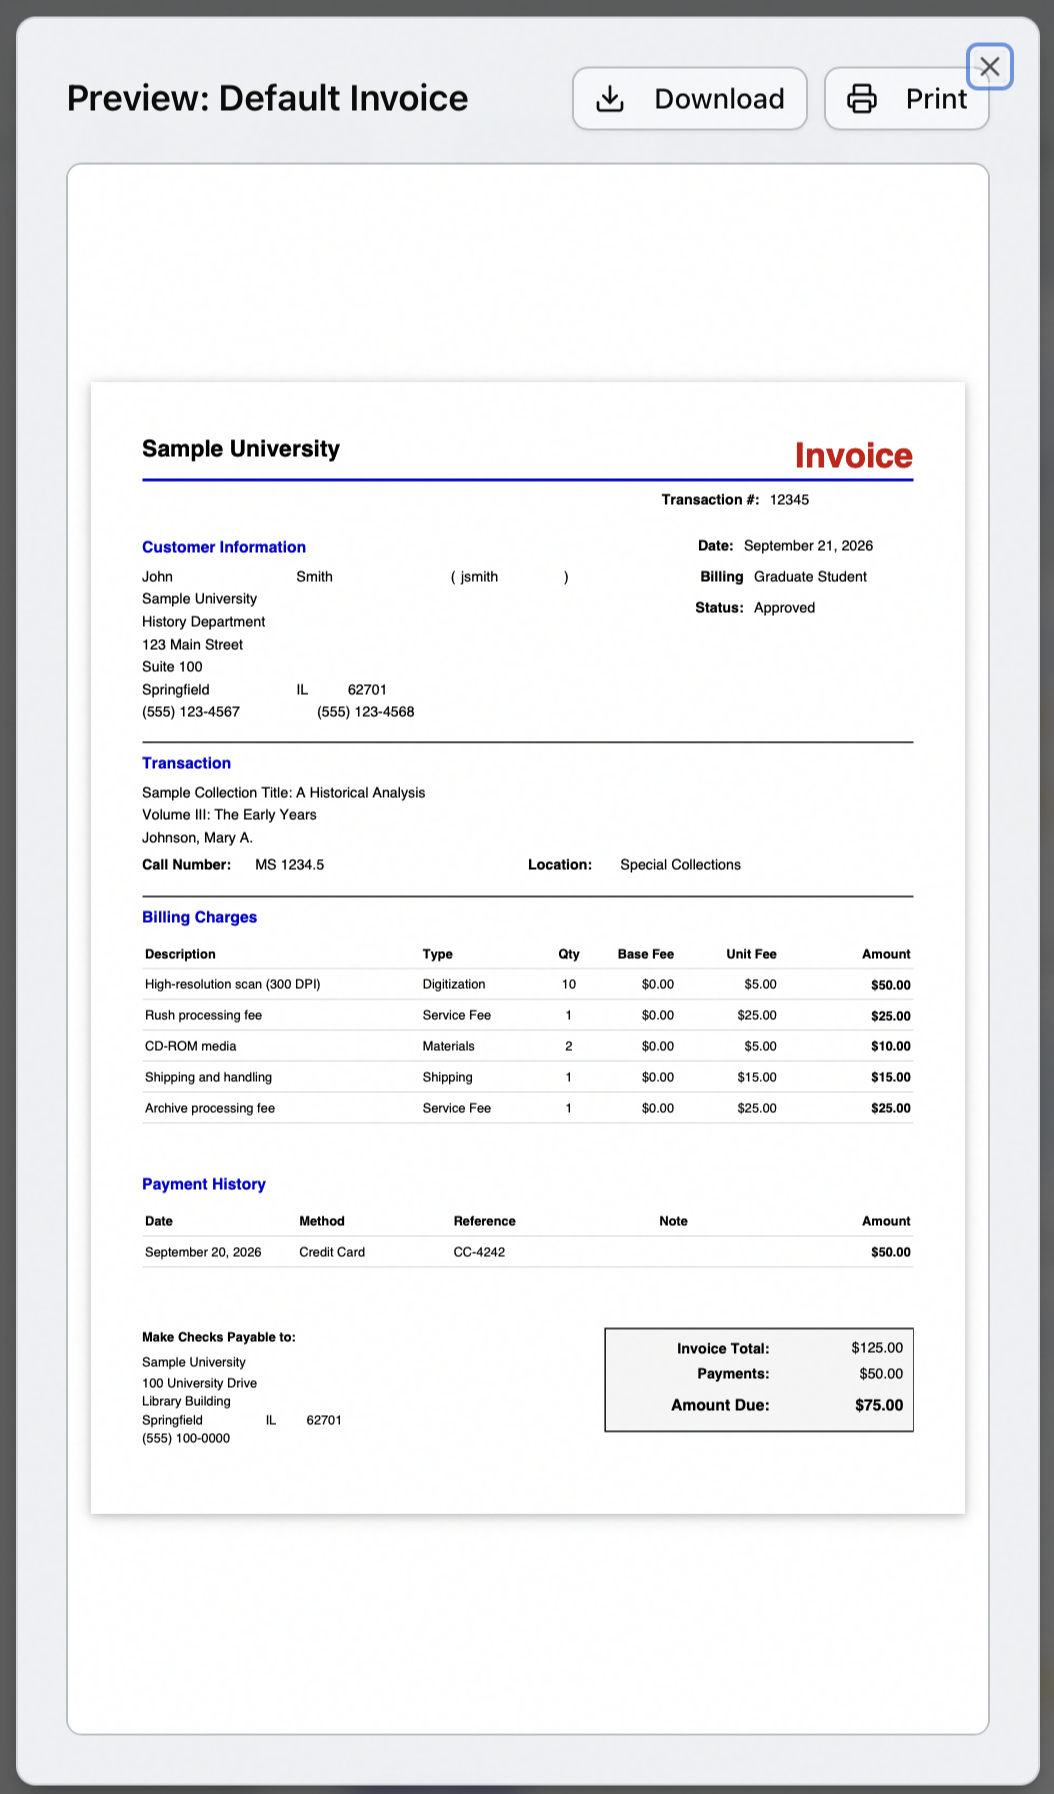This screenshot has width=1054, height=1794.
Task: Click 'CD-ROM media' row description
Action: click(x=190, y=1046)
